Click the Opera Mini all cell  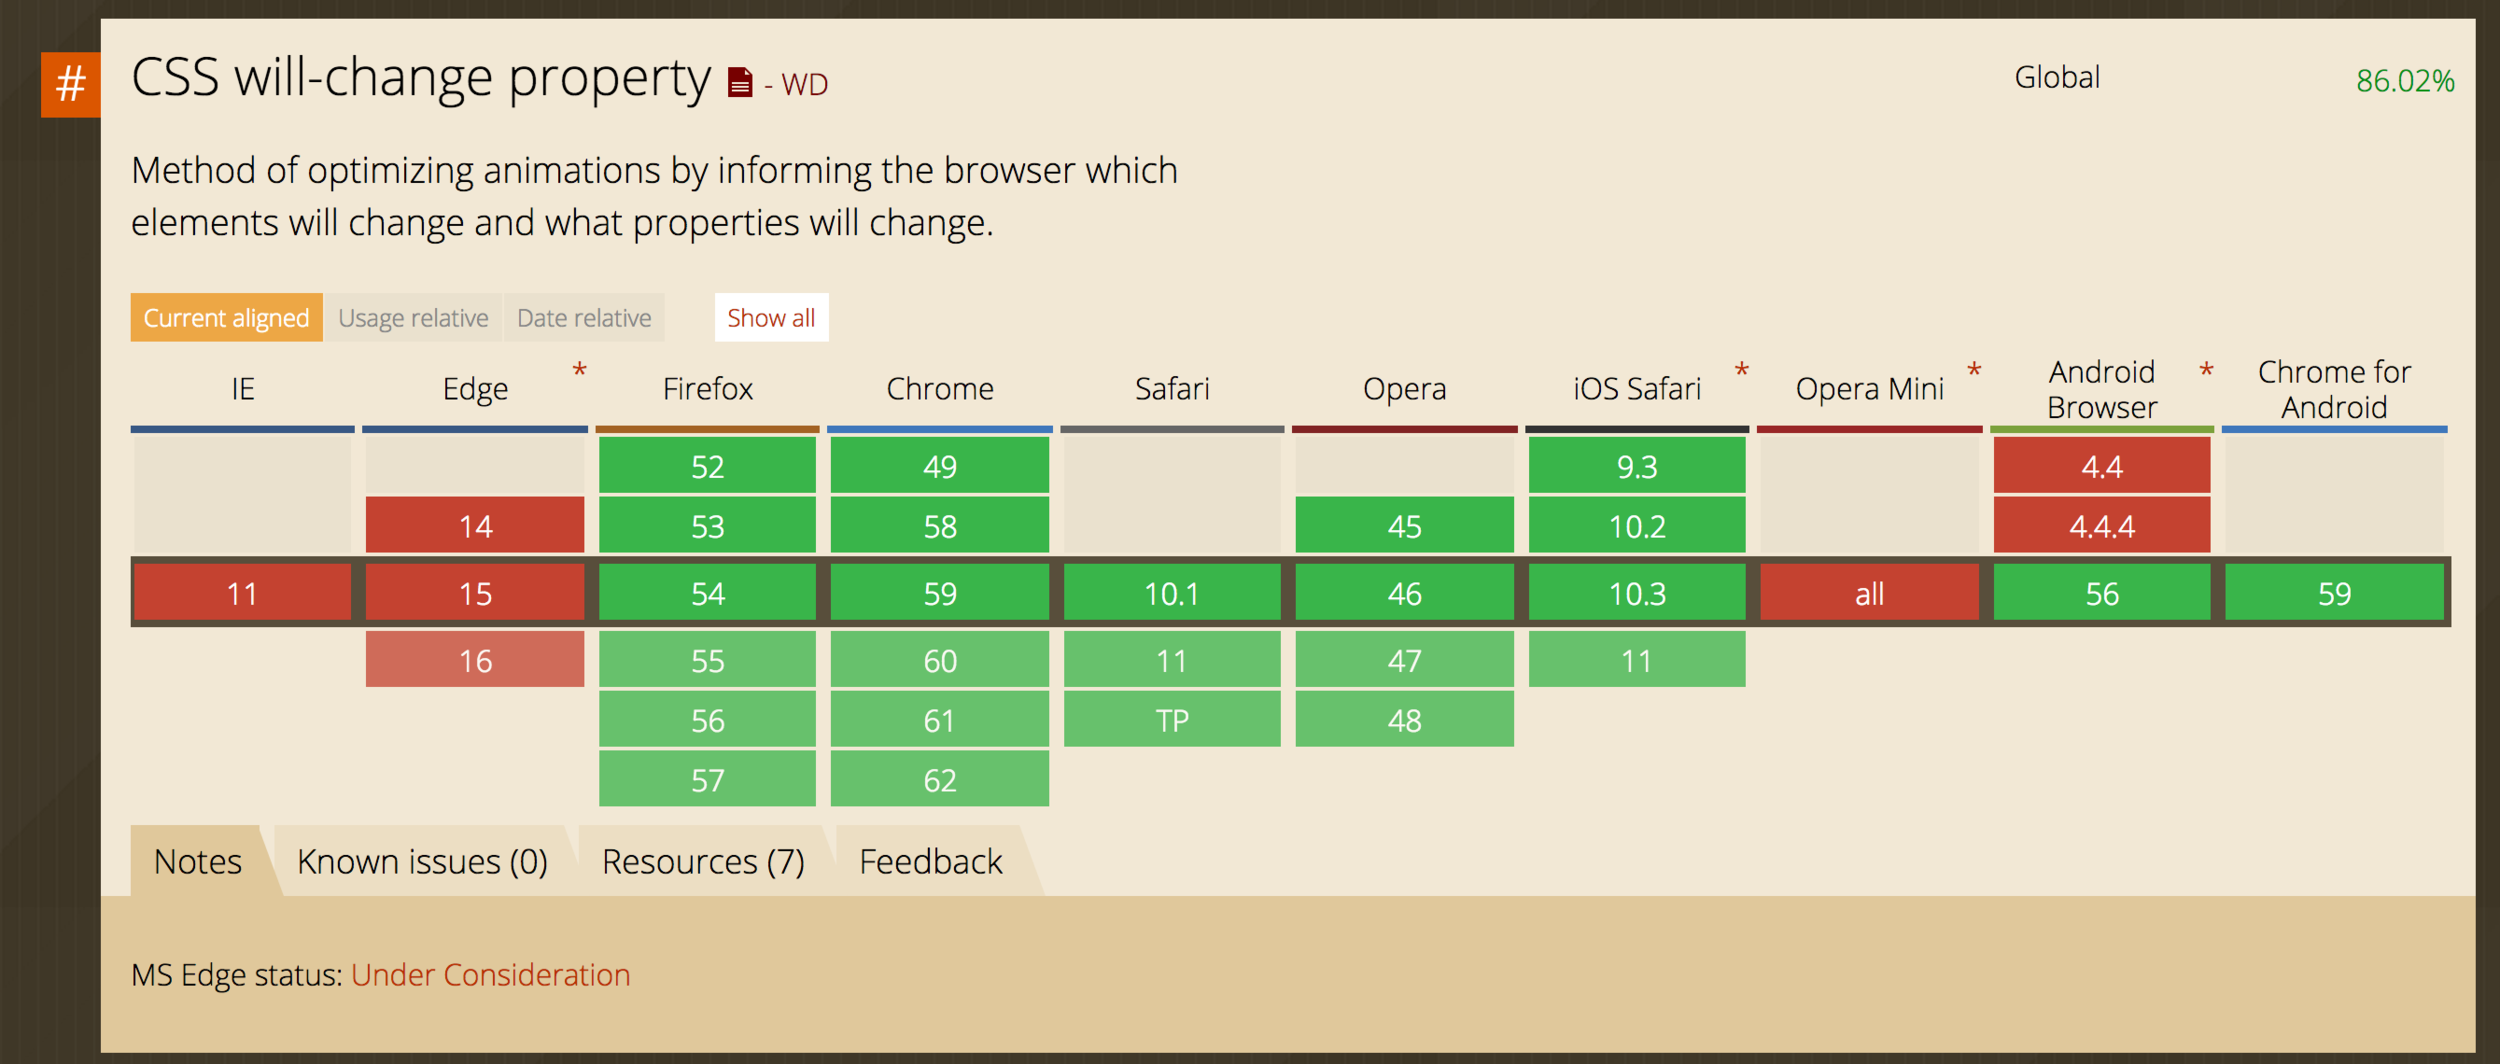tap(1869, 593)
